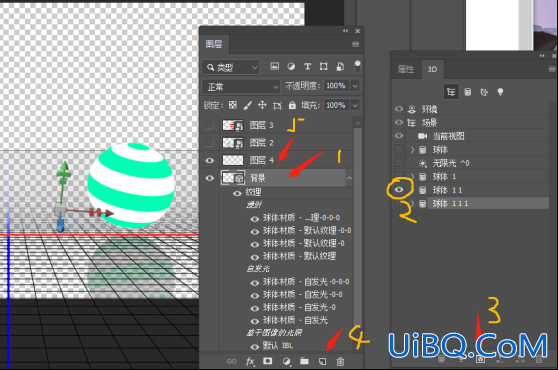The width and height of the screenshot is (558, 370).
Task: Show whole scene filter in 3D panel
Action: 451,92
